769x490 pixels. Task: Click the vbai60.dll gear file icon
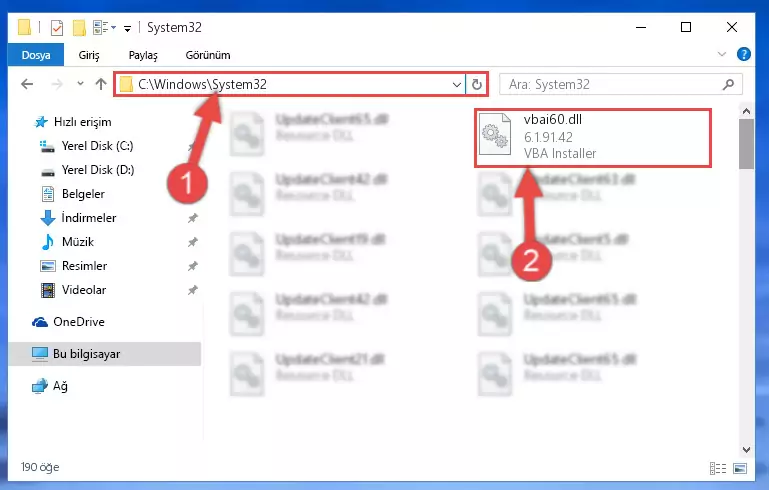tap(495, 134)
